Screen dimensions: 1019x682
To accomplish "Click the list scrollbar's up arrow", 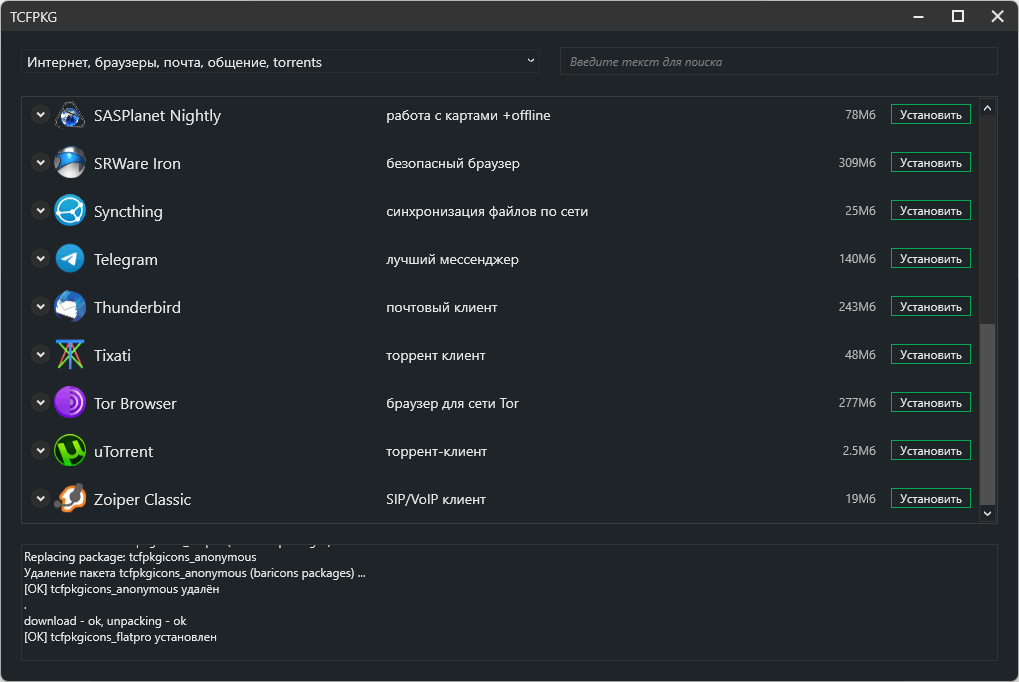I will [x=987, y=108].
